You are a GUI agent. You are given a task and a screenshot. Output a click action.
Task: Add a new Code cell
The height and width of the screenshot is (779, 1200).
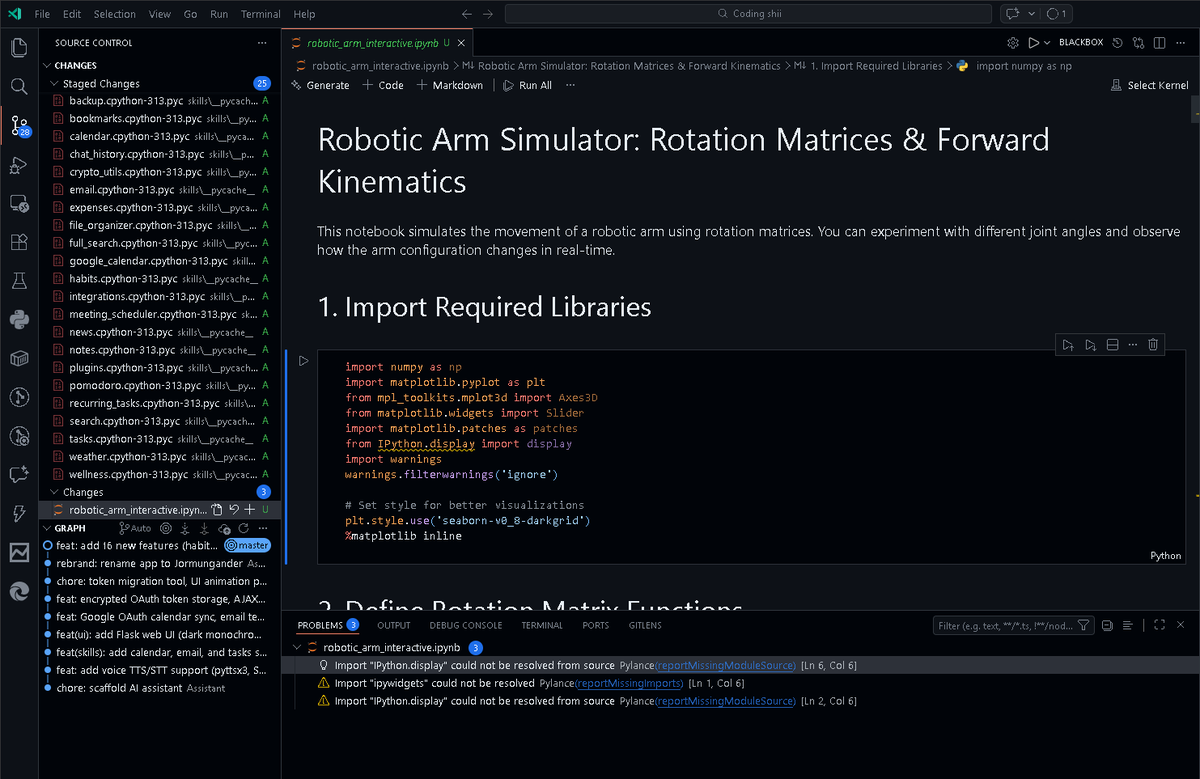(383, 85)
